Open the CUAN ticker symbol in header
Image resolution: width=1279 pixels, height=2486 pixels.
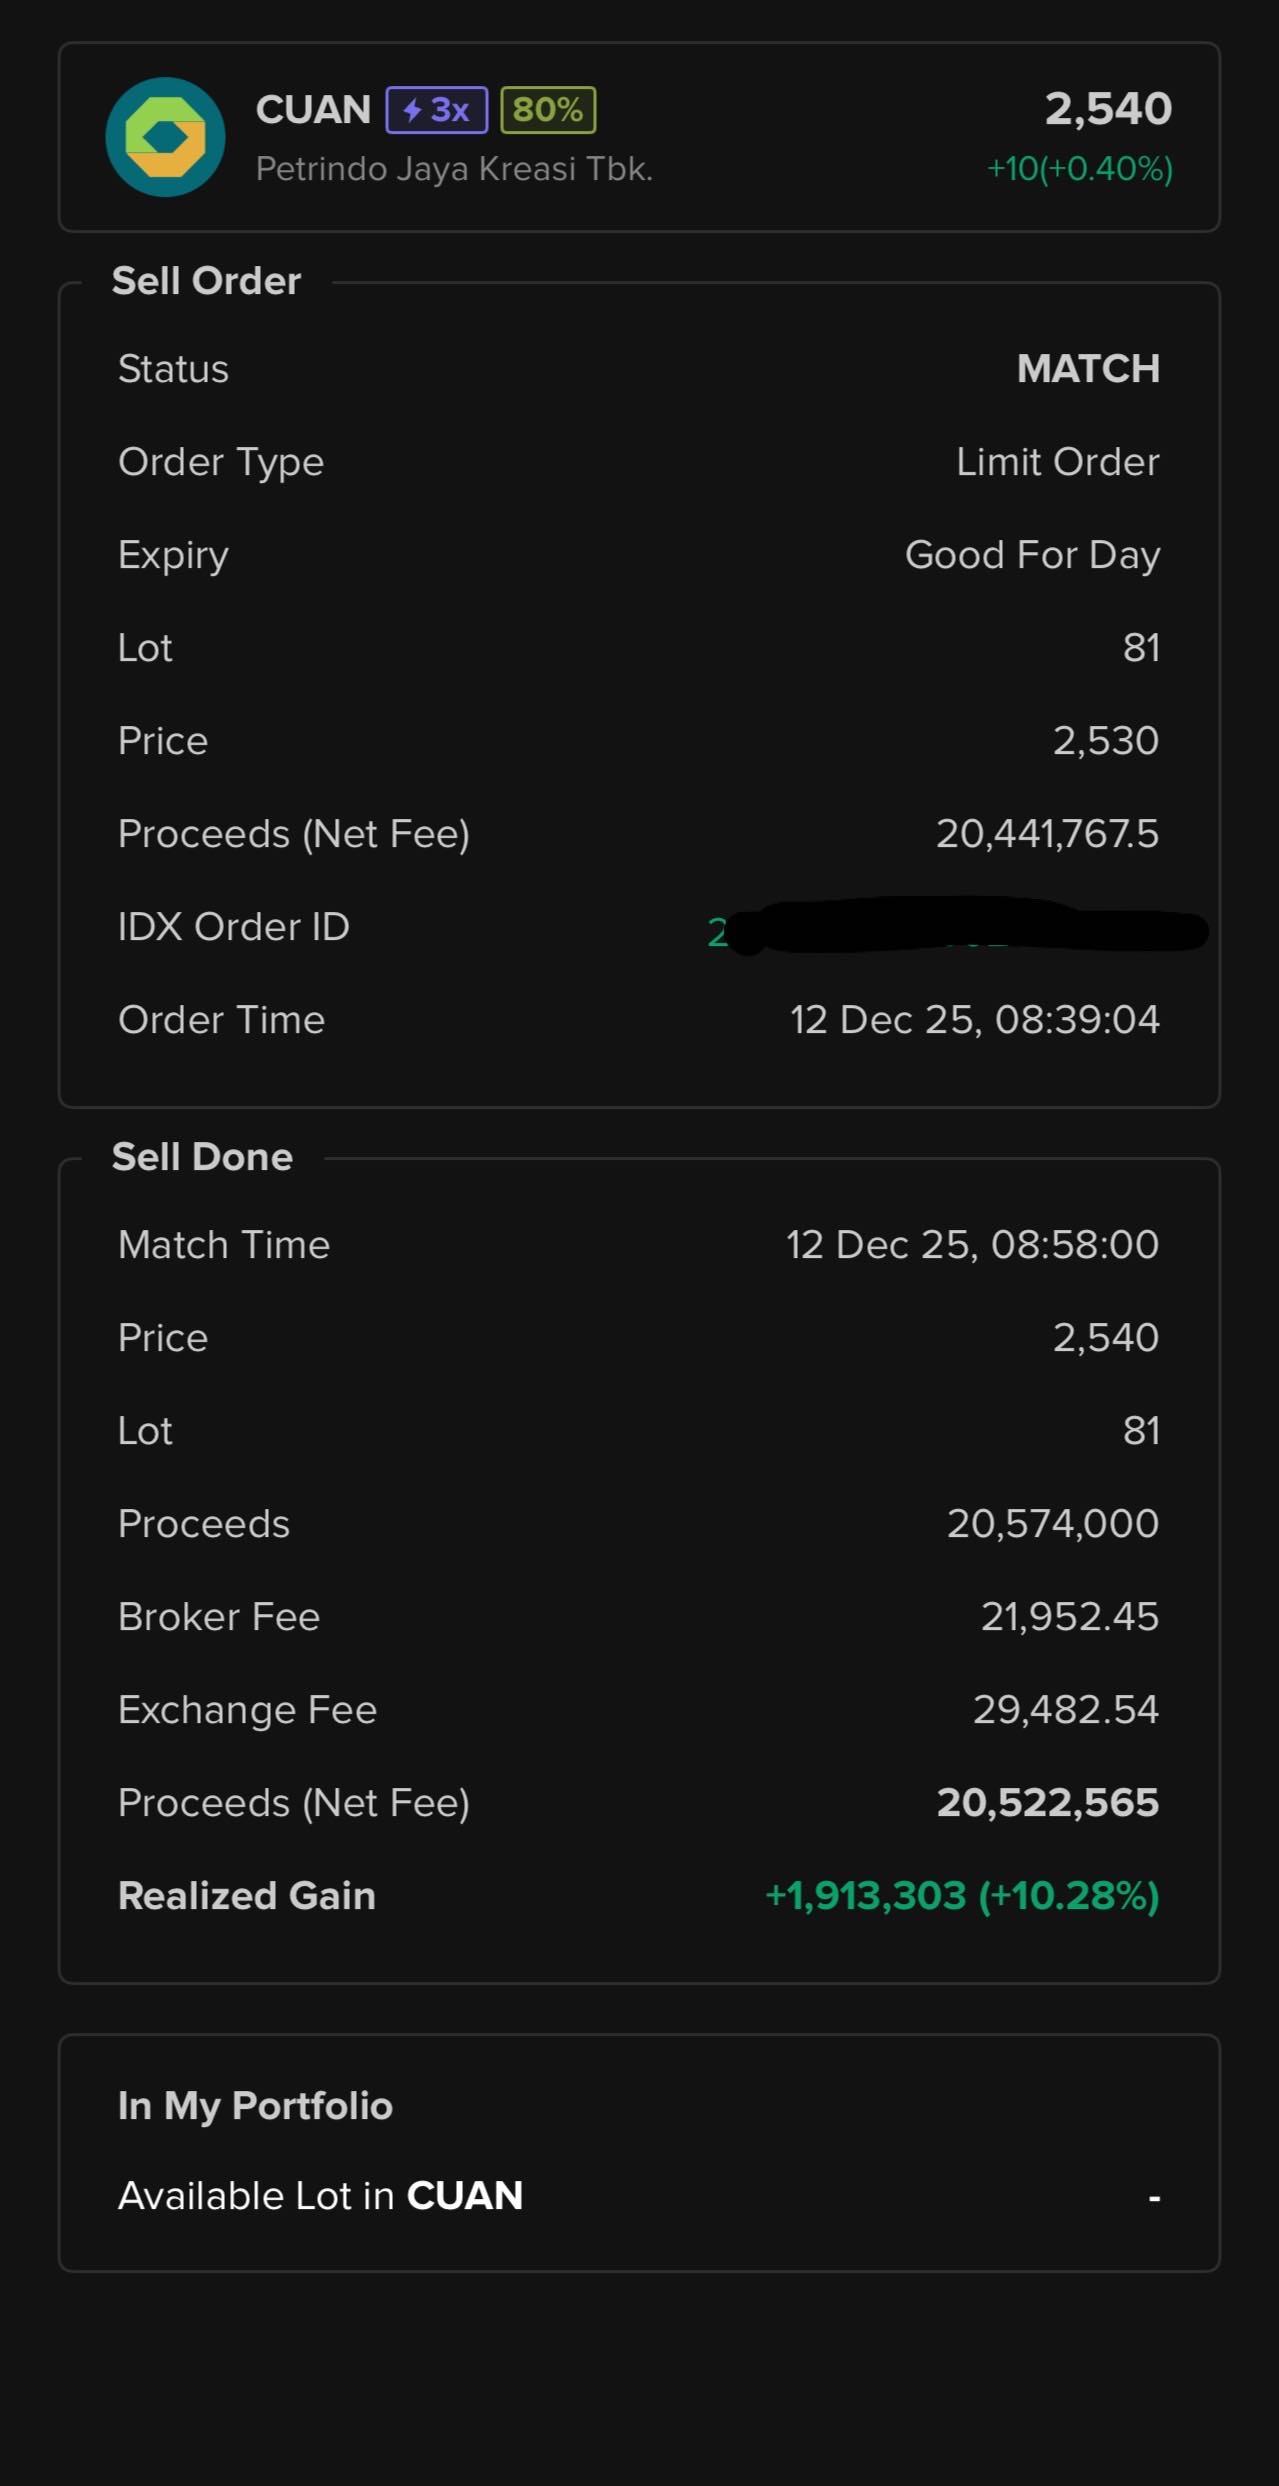[x=313, y=110]
